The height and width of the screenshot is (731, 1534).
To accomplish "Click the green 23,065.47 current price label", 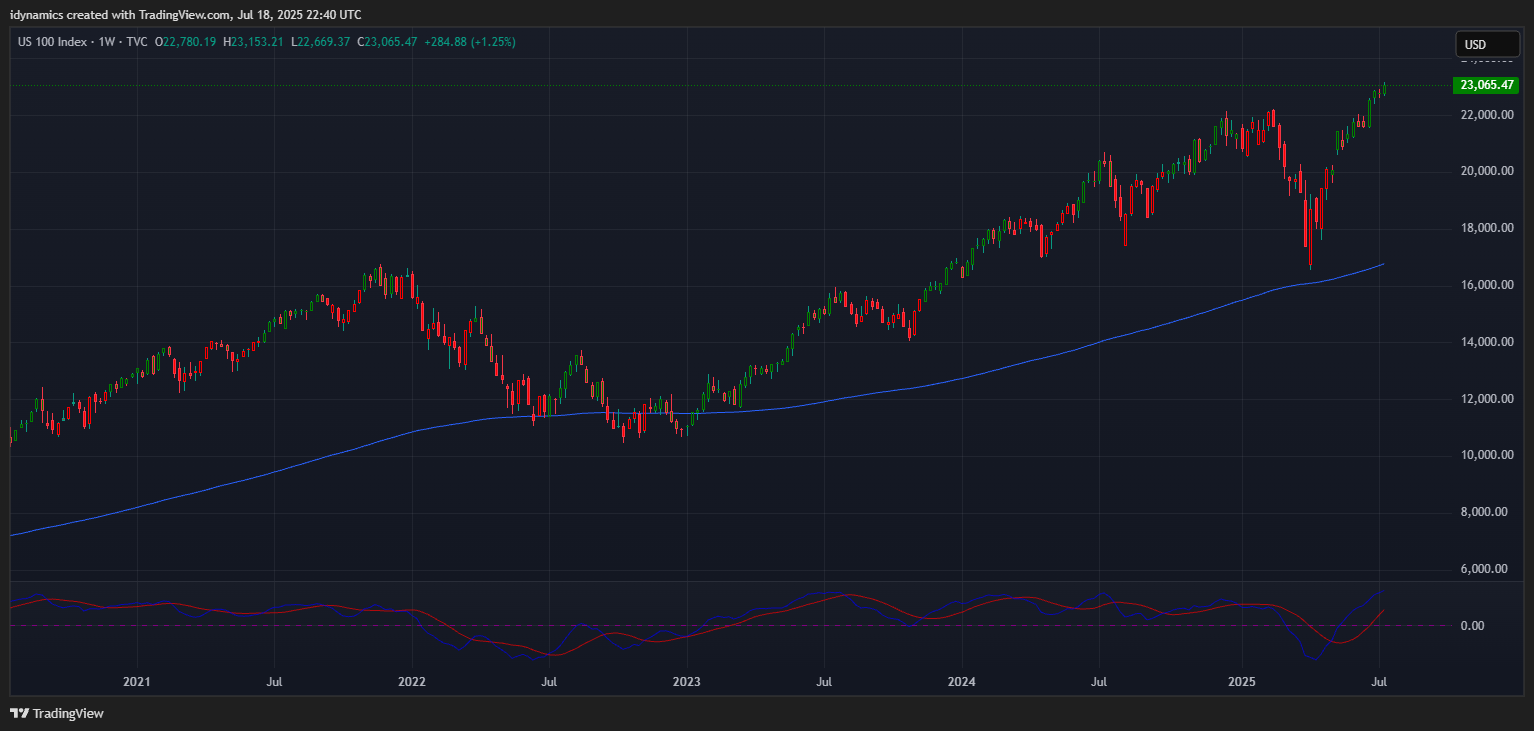I will coord(1488,85).
